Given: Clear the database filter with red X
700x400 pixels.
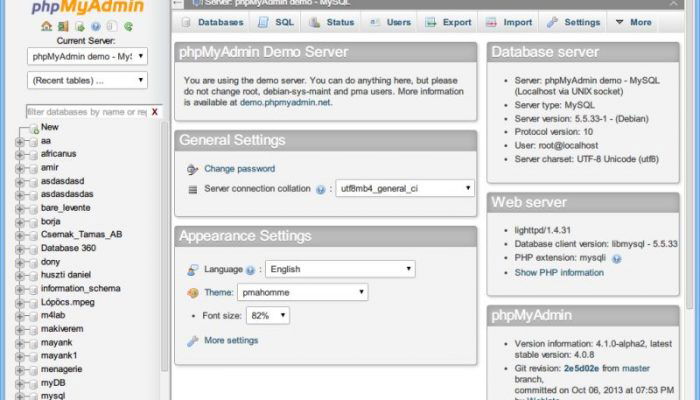Looking at the screenshot, I should [154, 112].
